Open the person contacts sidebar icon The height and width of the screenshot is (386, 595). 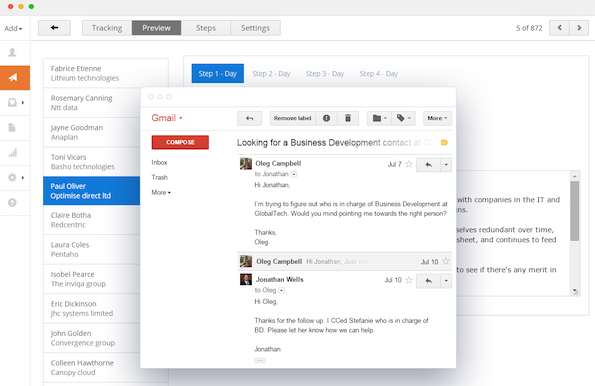coord(12,52)
